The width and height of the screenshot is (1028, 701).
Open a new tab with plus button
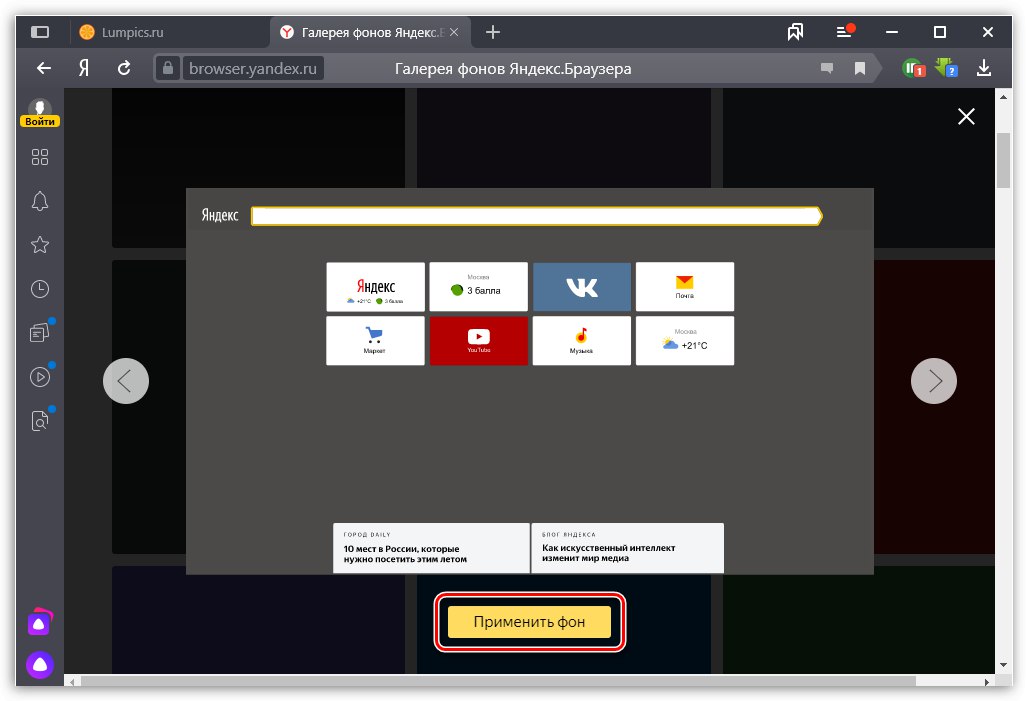tap(493, 32)
